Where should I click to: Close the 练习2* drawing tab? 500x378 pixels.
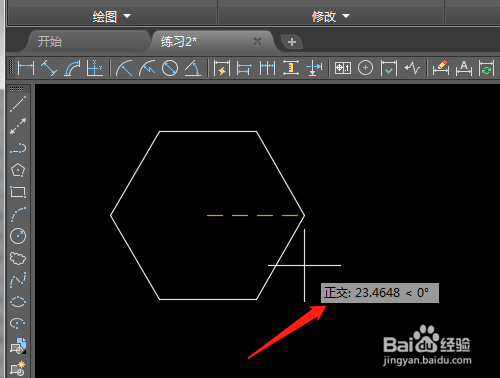[x=257, y=41]
